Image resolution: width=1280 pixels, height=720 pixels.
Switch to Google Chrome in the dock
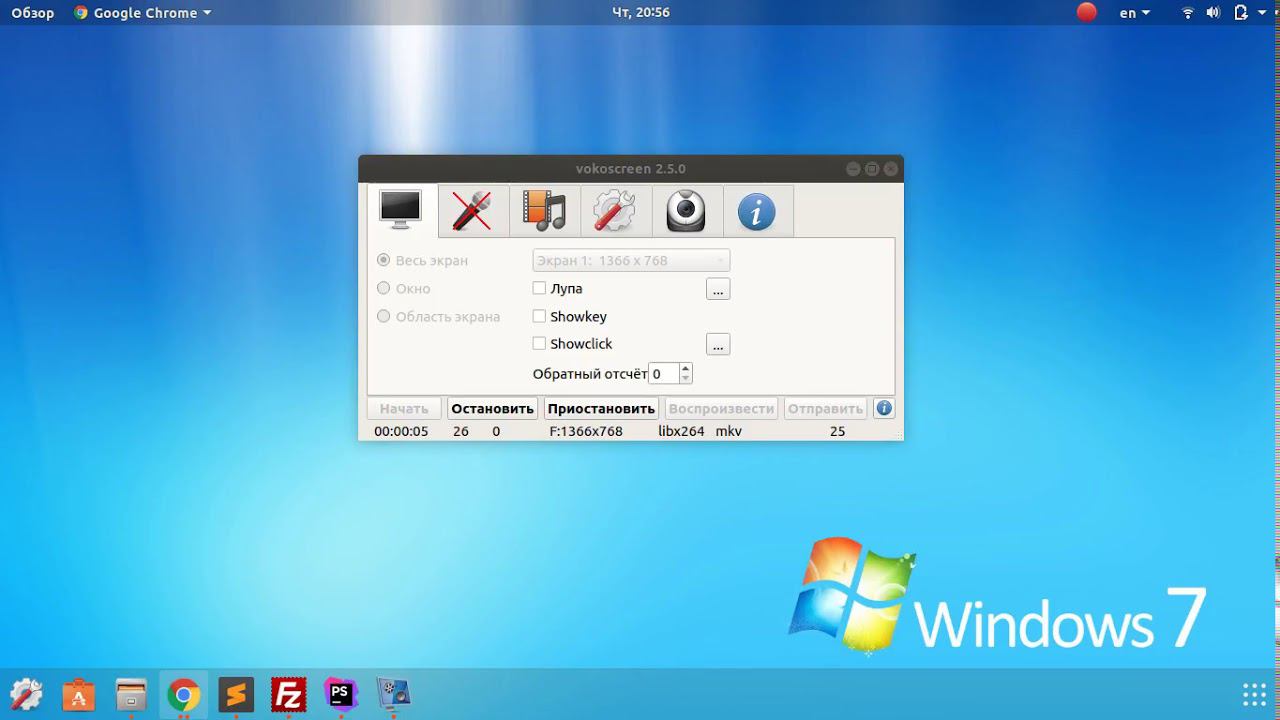click(183, 694)
